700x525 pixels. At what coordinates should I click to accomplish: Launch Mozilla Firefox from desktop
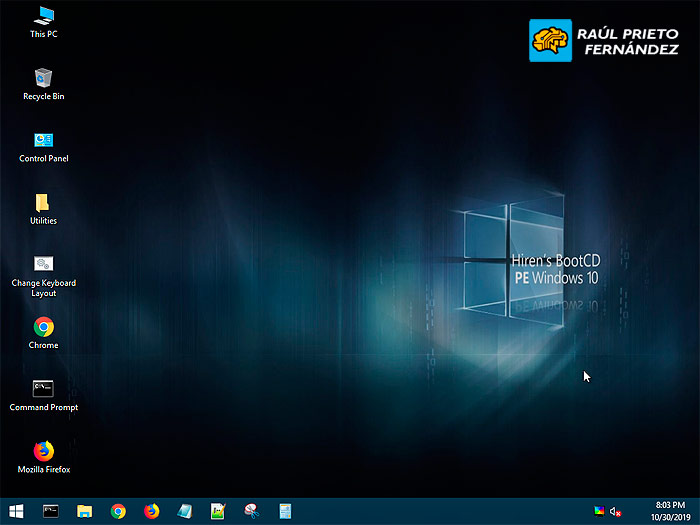click(44, 451)
